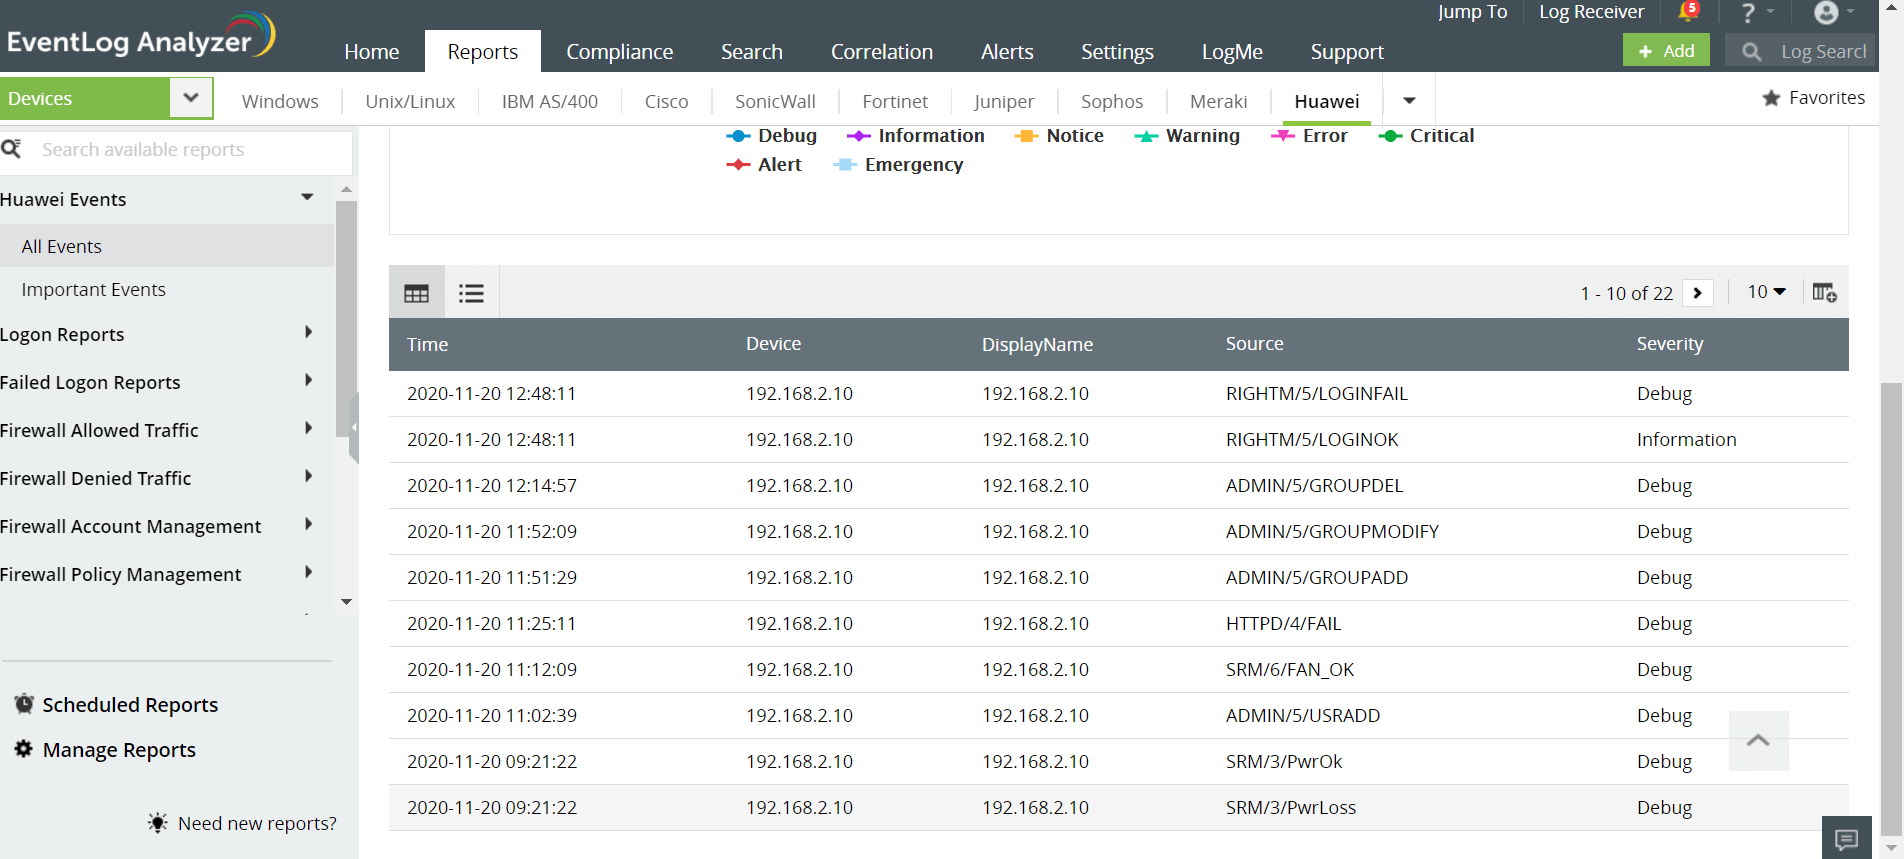The image size is (1904, 859).
Task: Click the Information severity cell
Action: coord(1686,439)
